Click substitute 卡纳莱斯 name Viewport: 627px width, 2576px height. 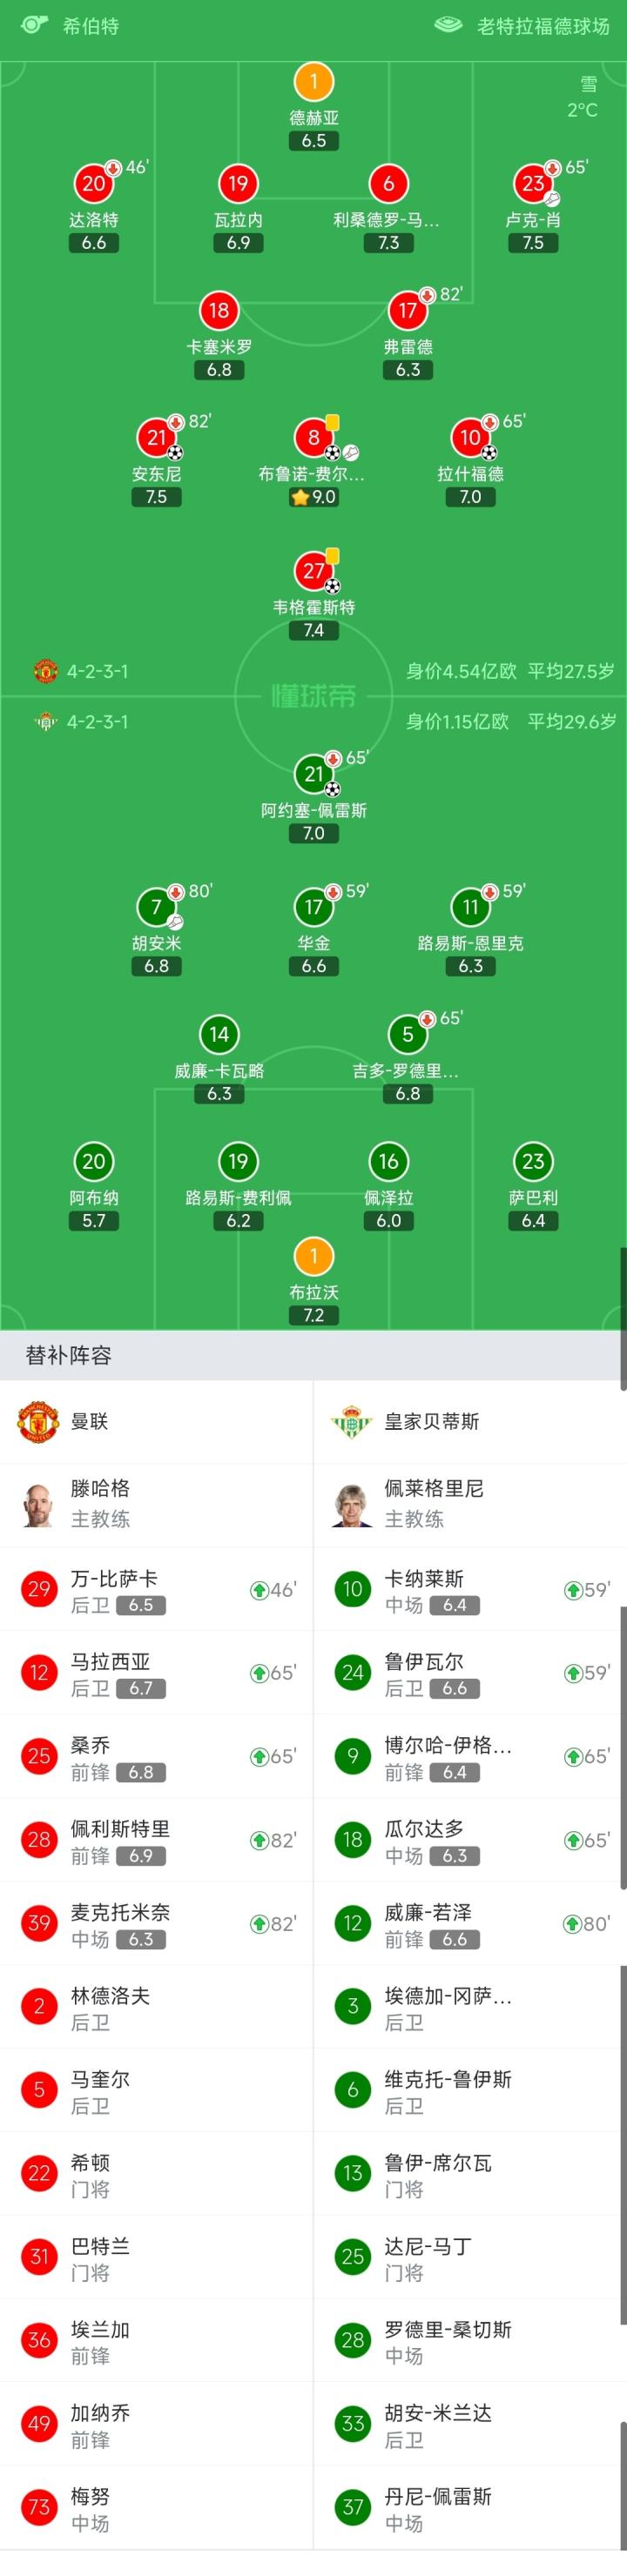(424, 1579)
